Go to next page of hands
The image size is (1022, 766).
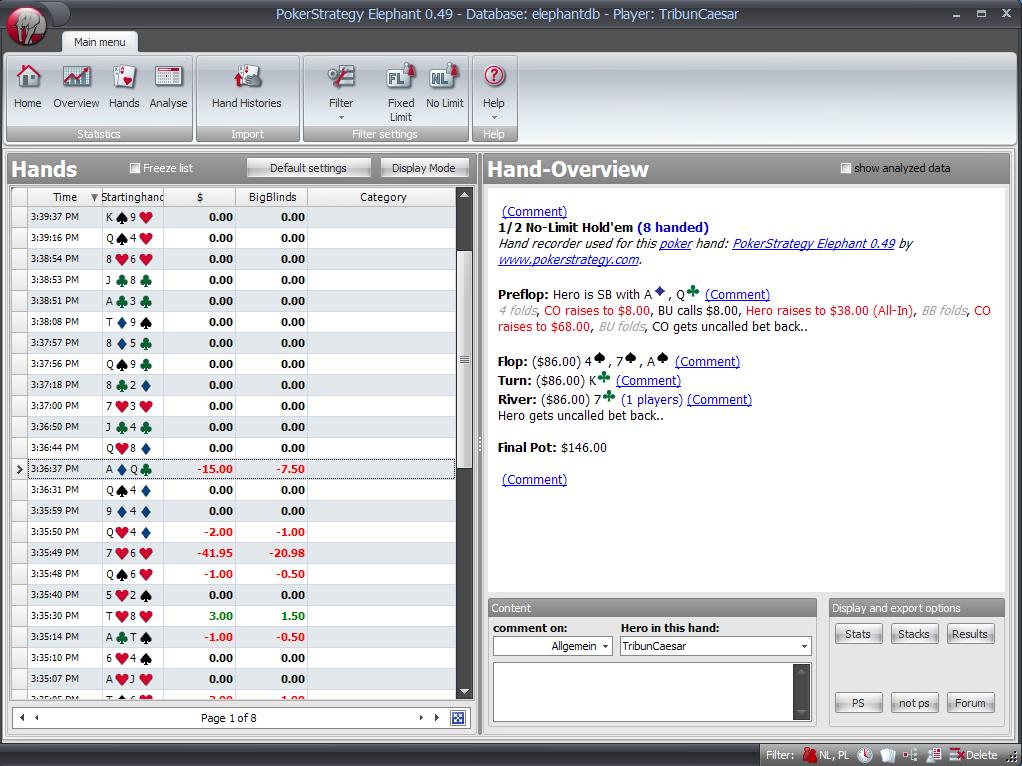(421, 718)
